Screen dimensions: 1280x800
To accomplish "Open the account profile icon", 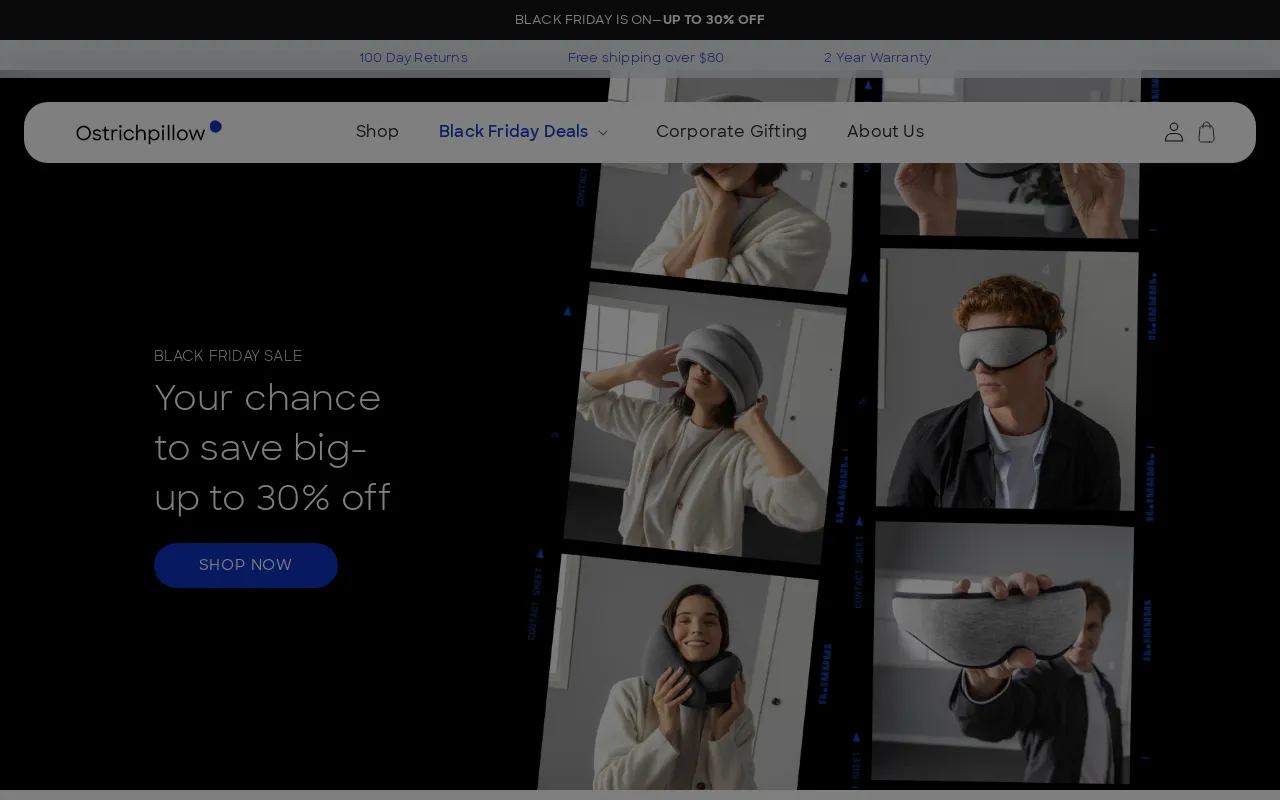I will click(x=1173, y=132).
